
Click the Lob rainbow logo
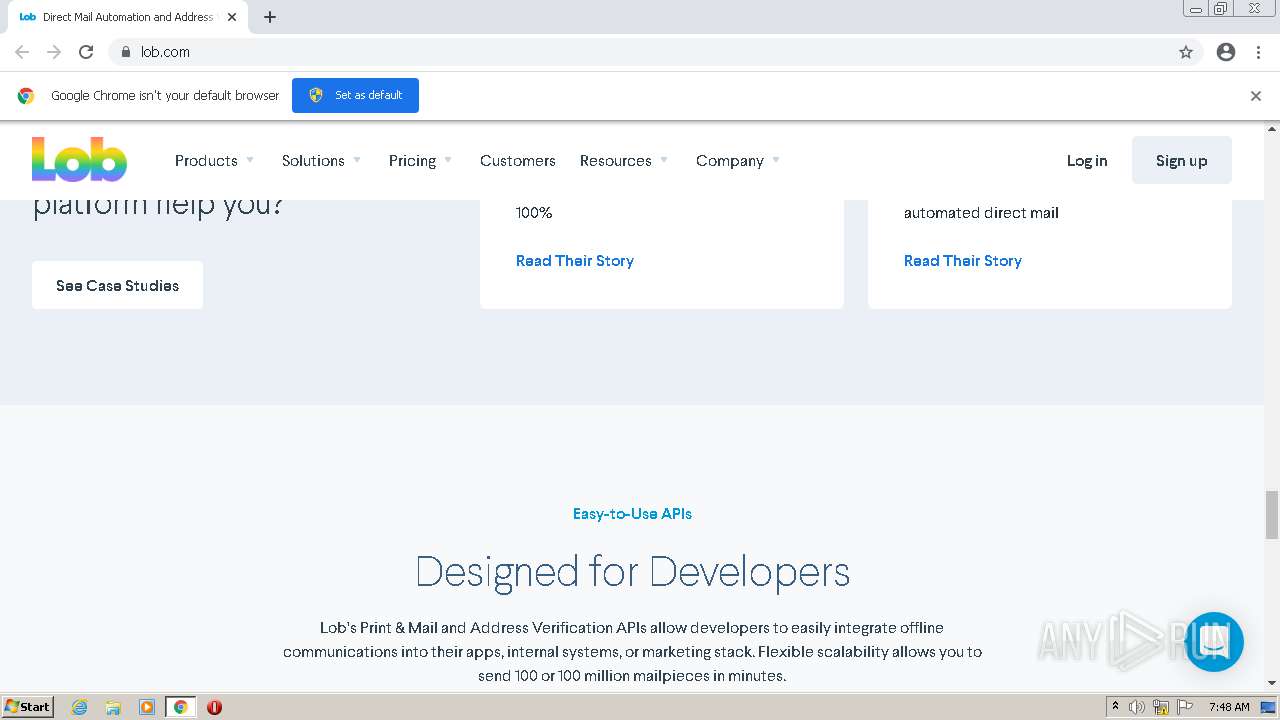tap(79, 160)
